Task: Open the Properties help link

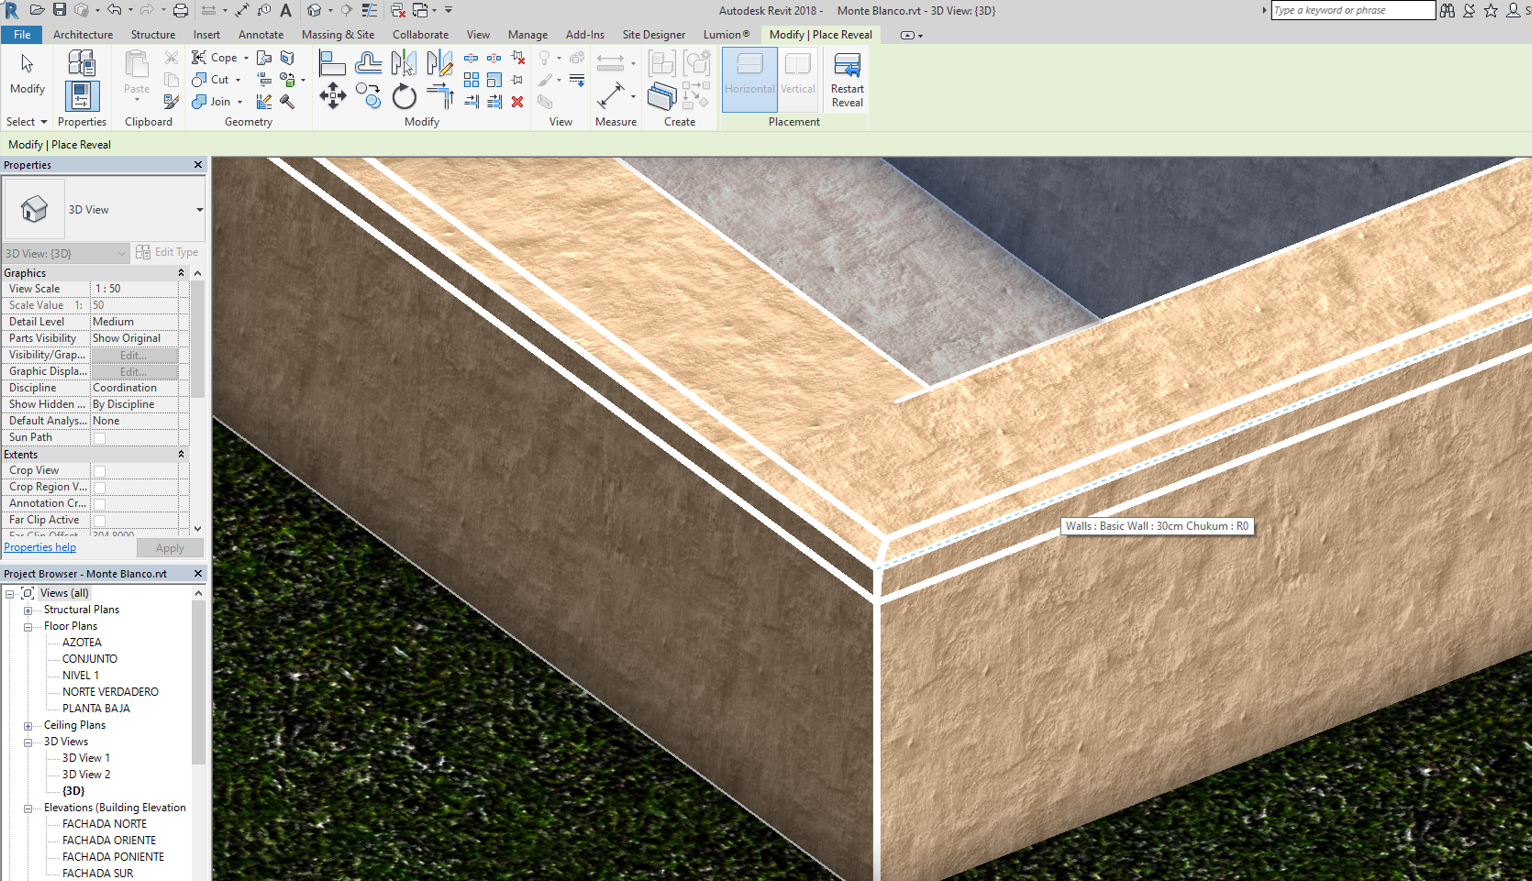Action: [40, 547]
